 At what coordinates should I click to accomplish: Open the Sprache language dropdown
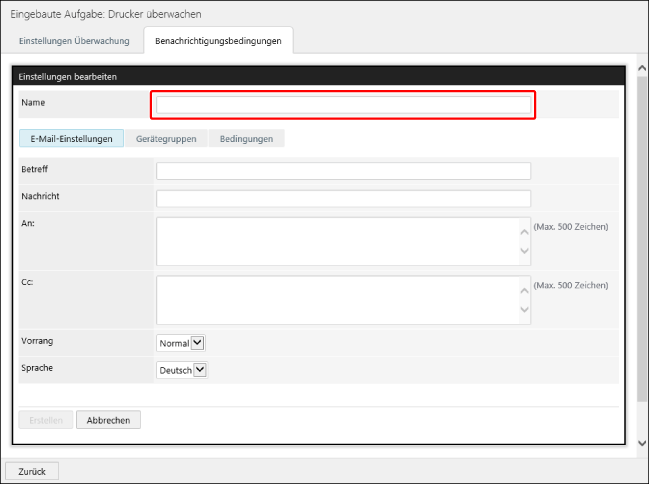pyautogui.click(x=183, y=370)
